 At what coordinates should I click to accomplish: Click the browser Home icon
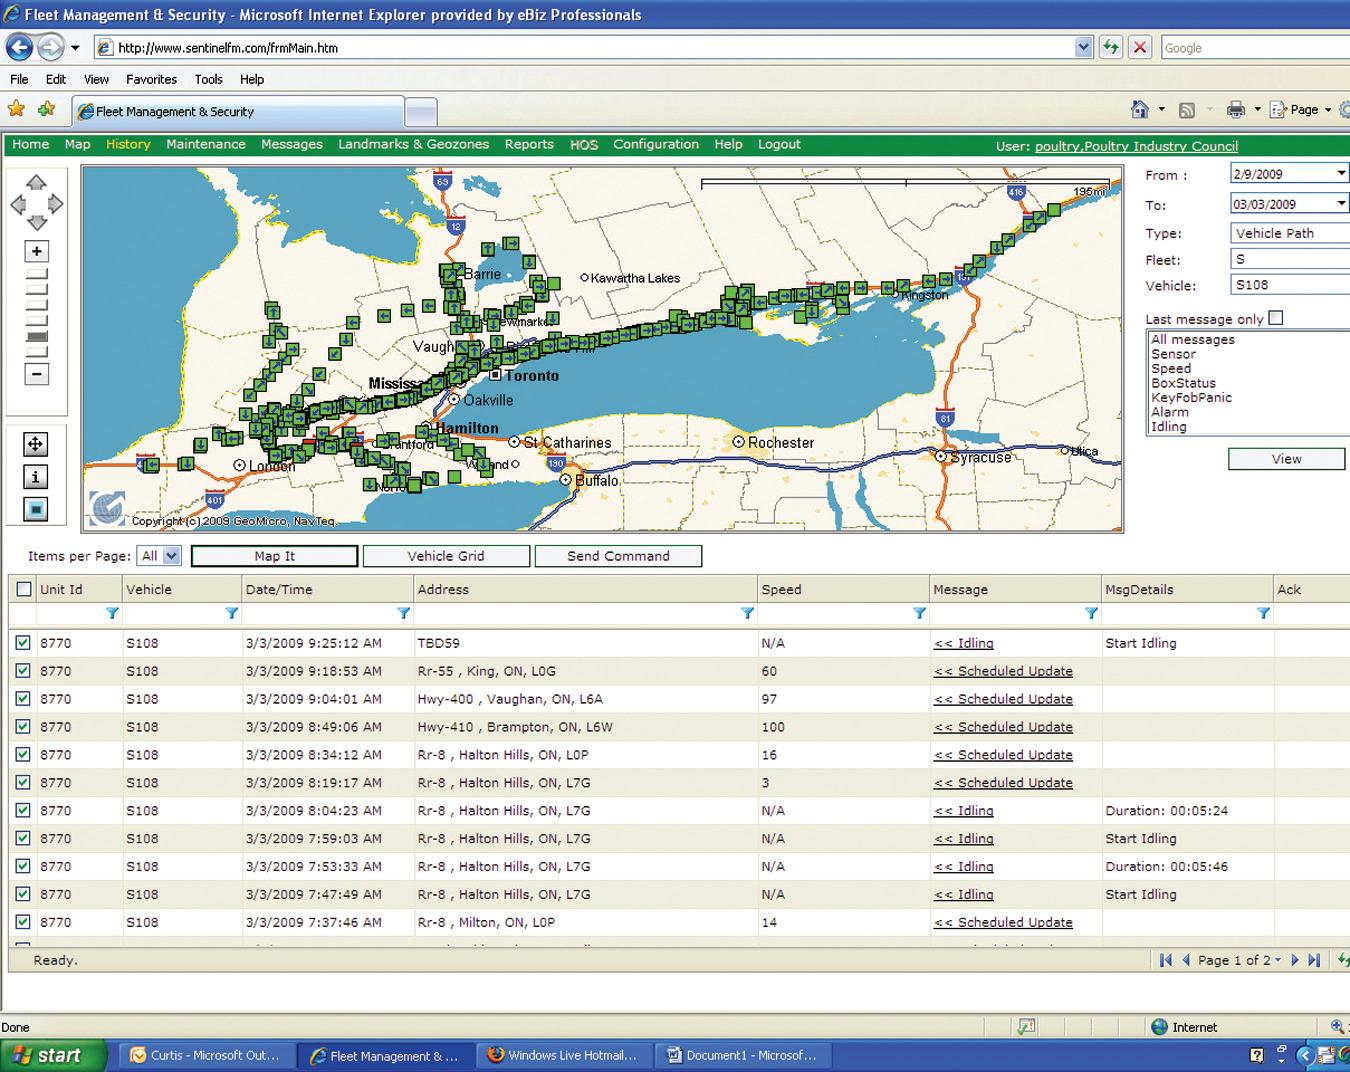tap(1140, 109)
